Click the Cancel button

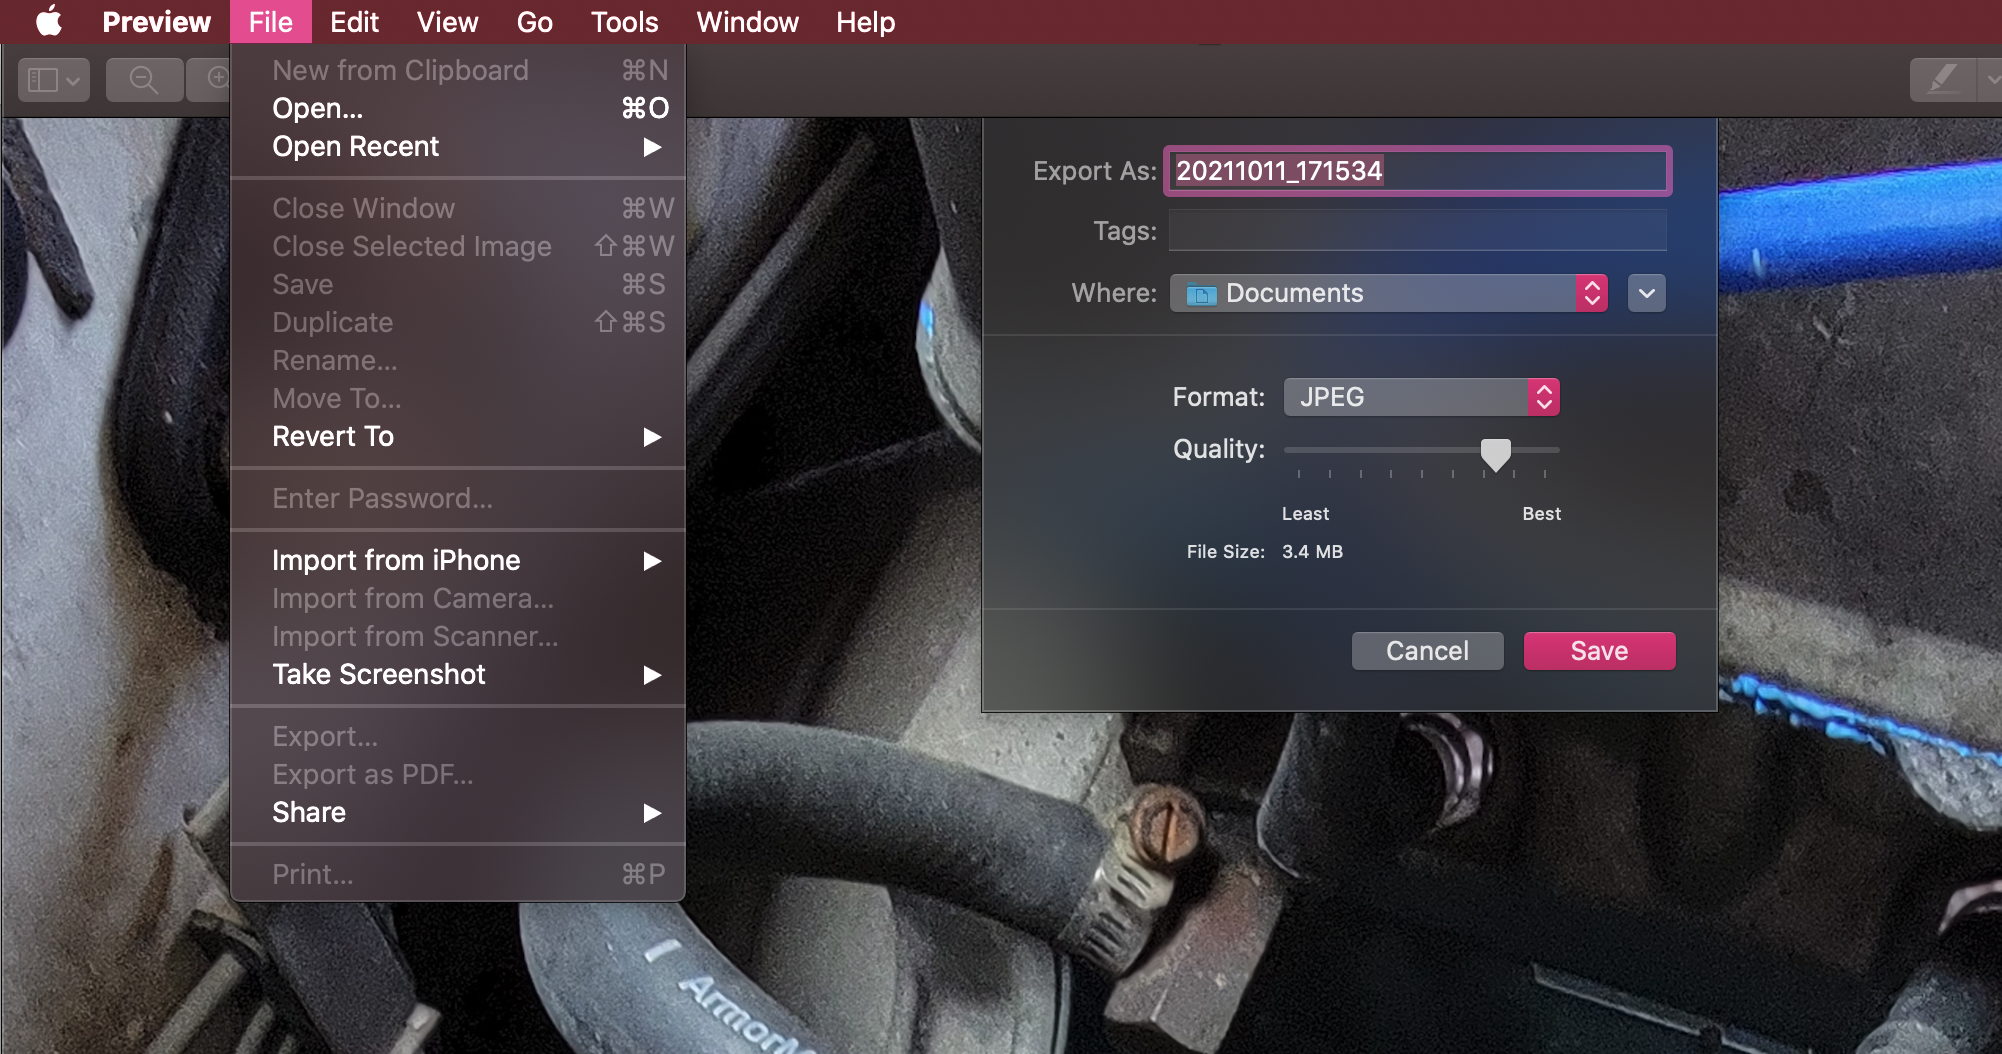pyautogui.click(x=1427, y=651)
